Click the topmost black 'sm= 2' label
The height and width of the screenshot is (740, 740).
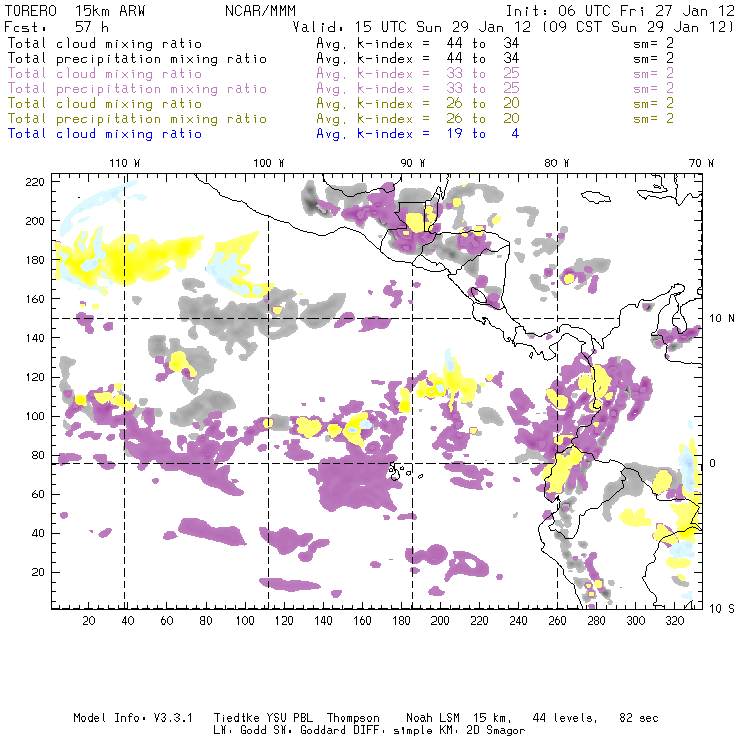653,43
